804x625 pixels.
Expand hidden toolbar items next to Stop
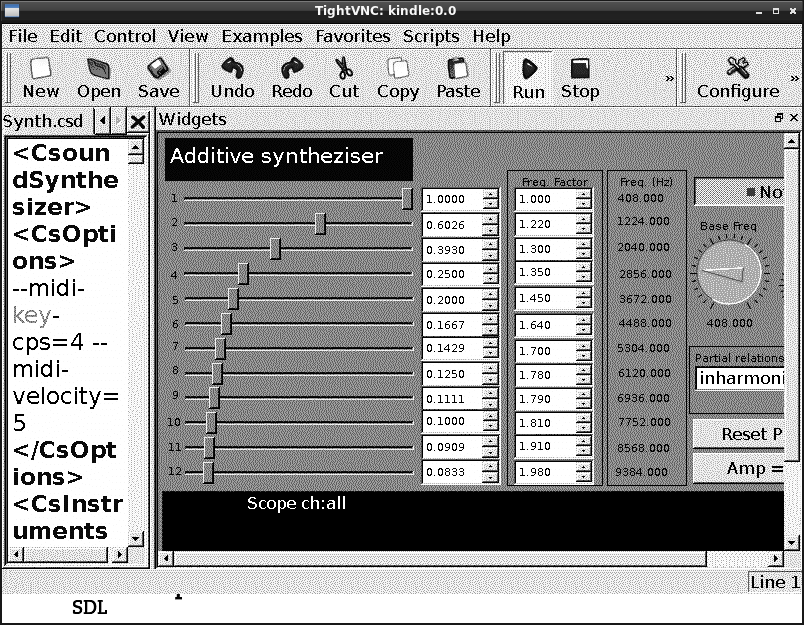669,78
